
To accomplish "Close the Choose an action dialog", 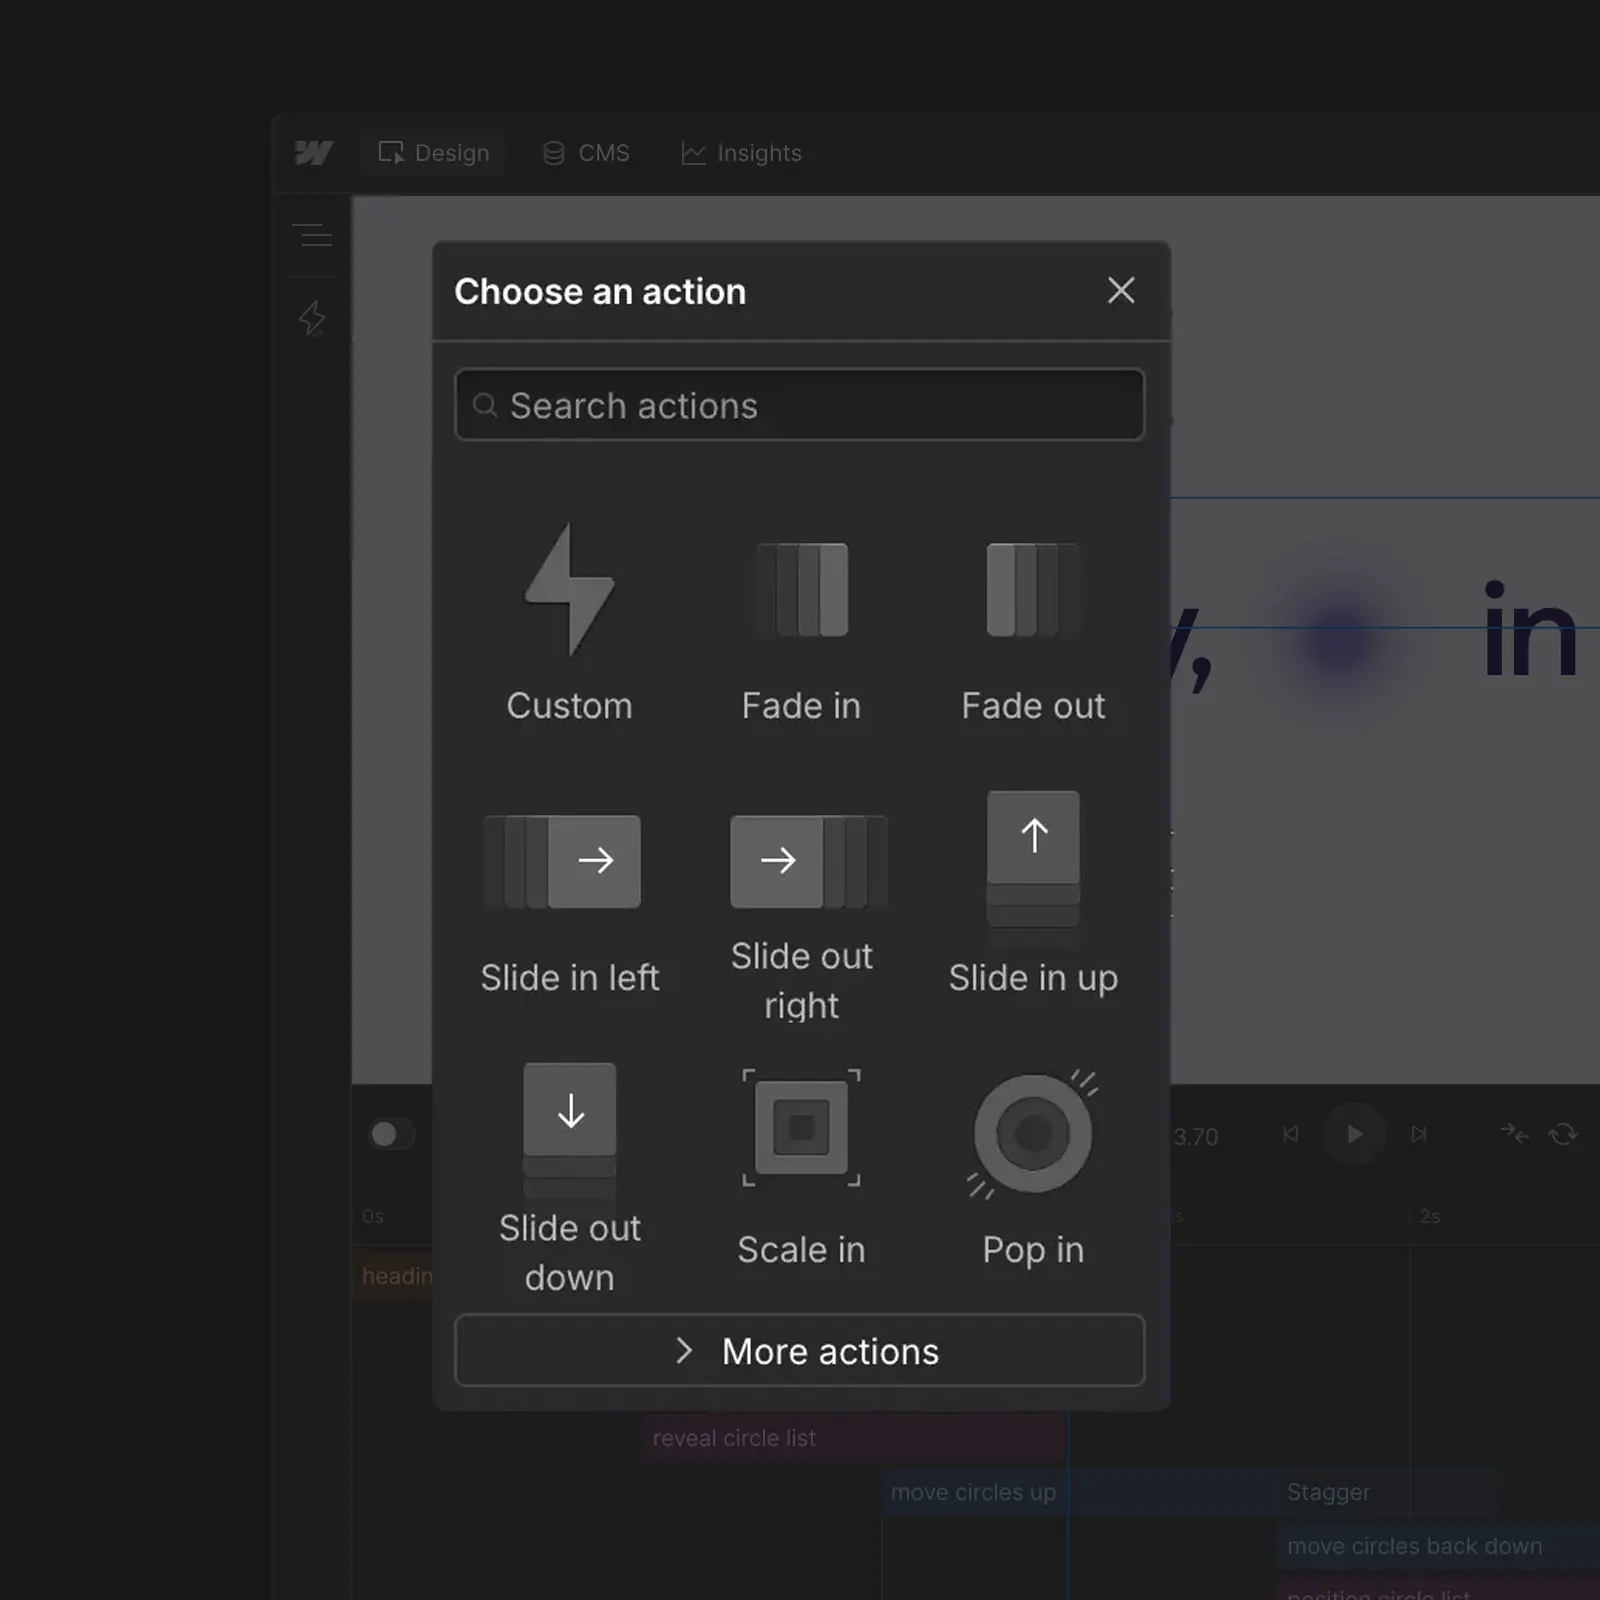I will [1121, 291].
